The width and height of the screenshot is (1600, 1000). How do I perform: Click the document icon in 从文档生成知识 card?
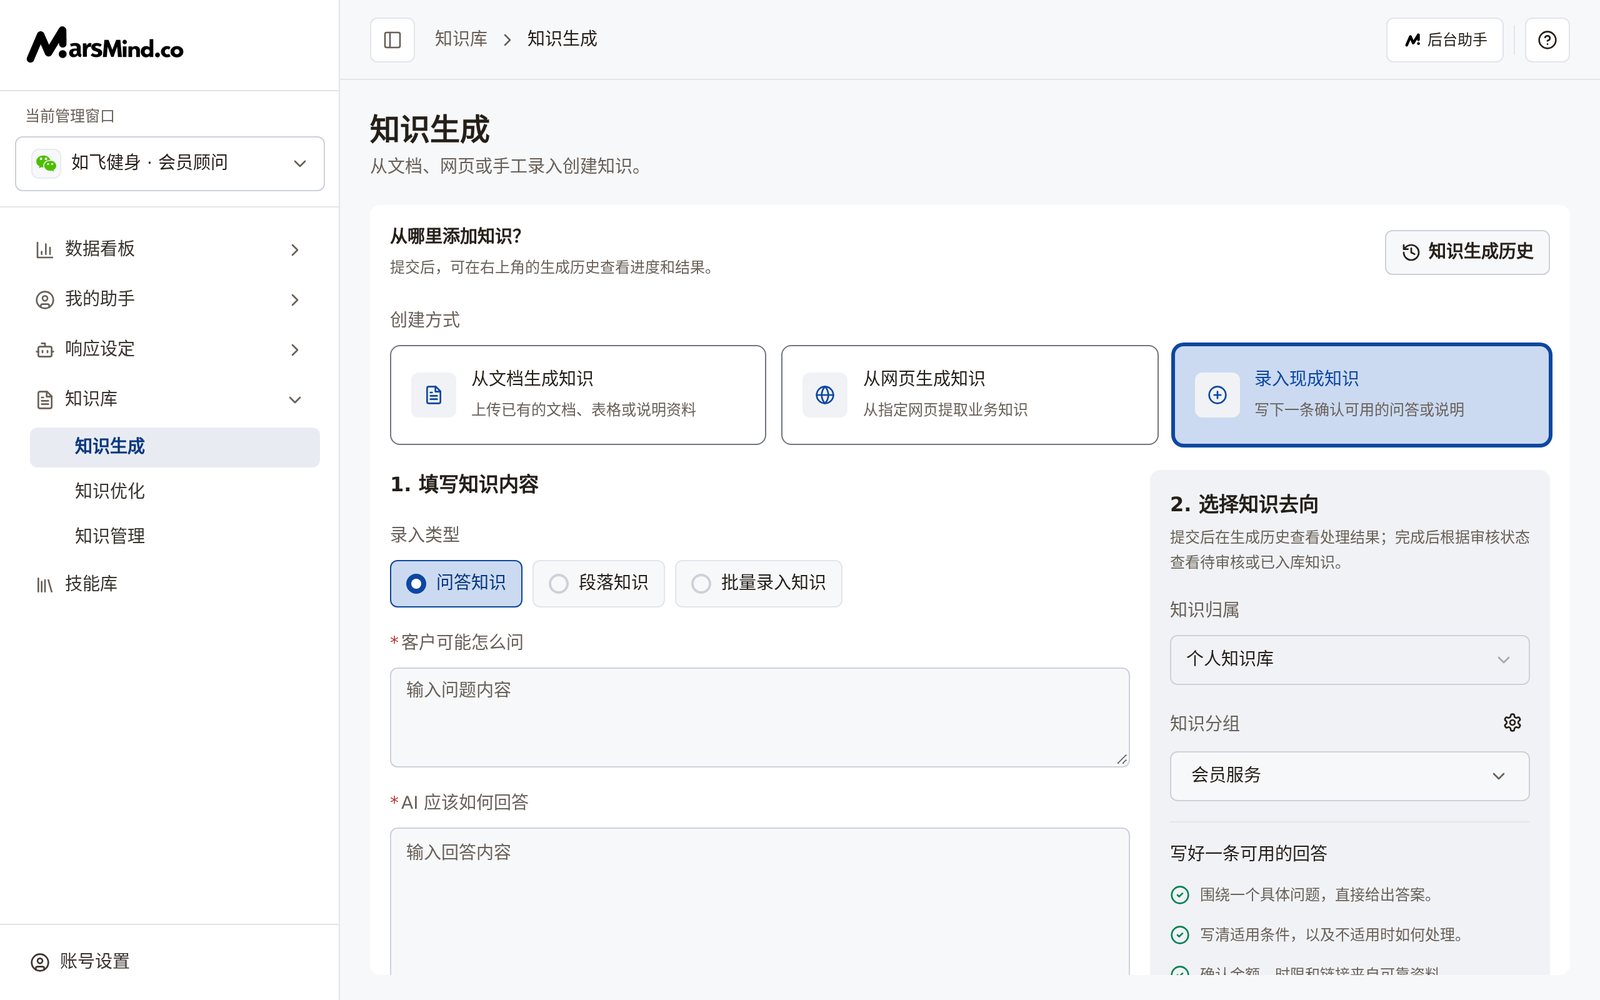(434, 395)
